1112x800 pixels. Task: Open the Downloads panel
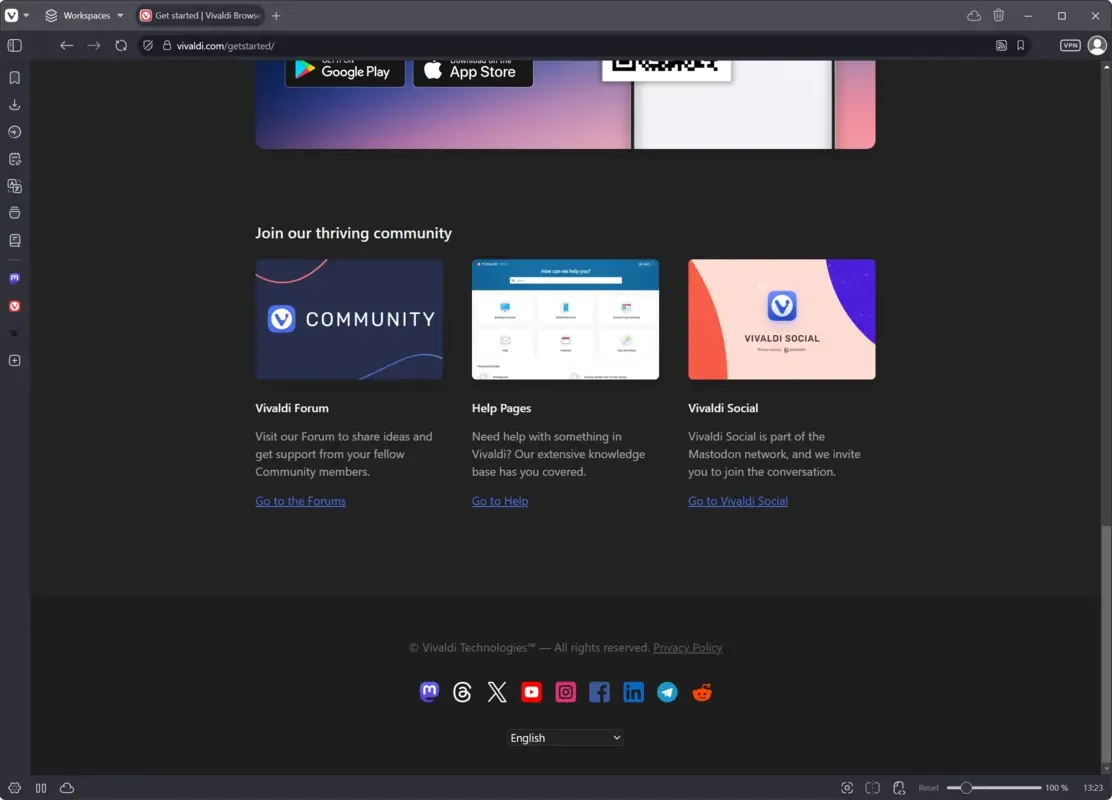(x=14, y=104)
